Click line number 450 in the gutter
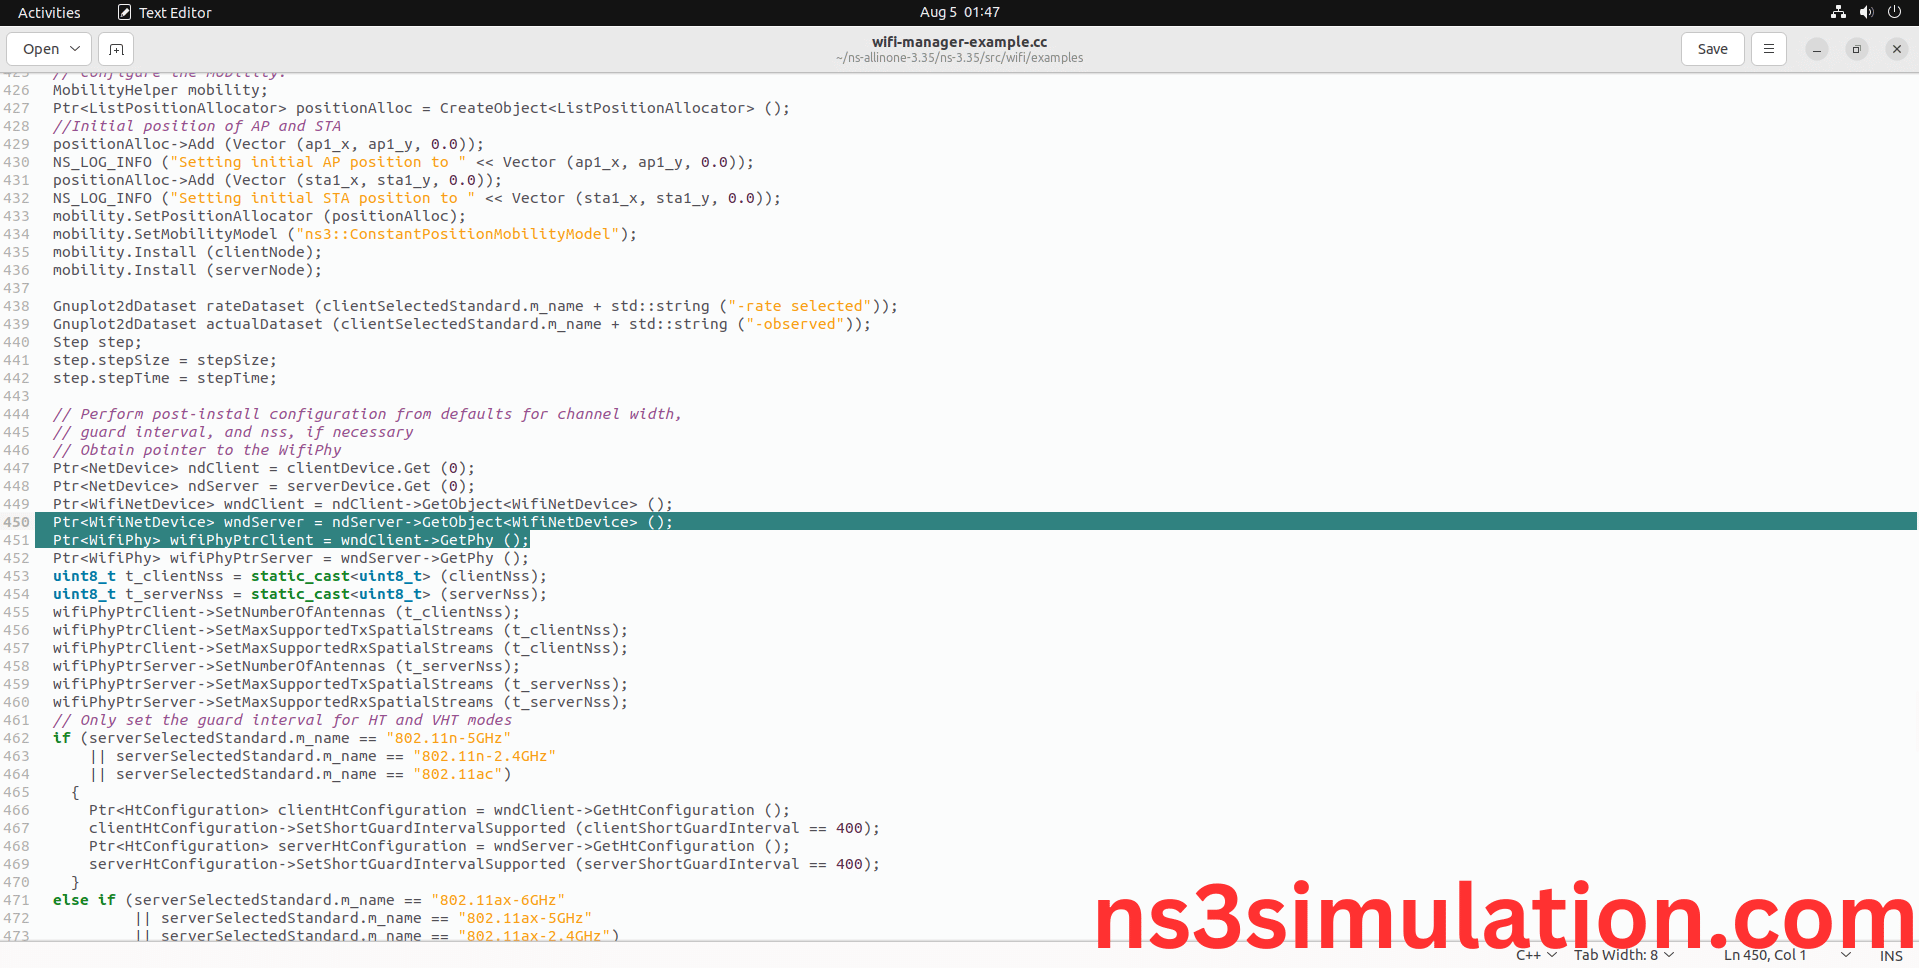 click(17, 521)
